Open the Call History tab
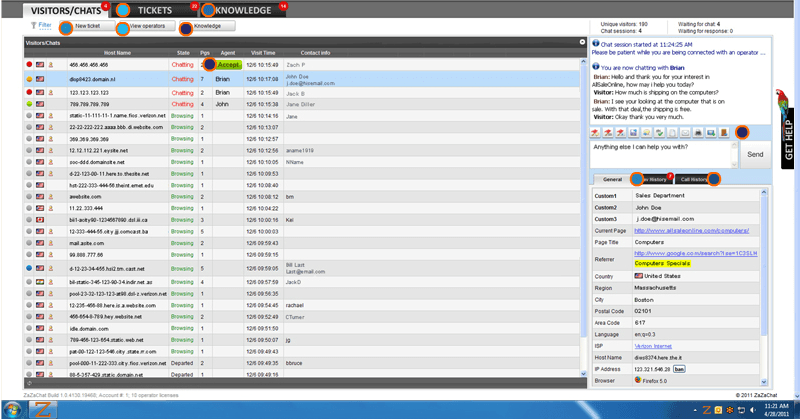This screenshot has height=420, width=800. coord(697,180)
